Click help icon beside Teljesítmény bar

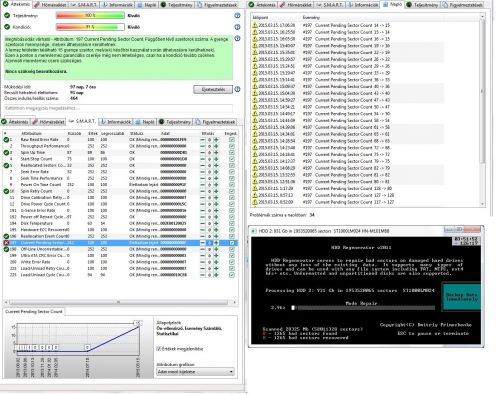(237, 15)
